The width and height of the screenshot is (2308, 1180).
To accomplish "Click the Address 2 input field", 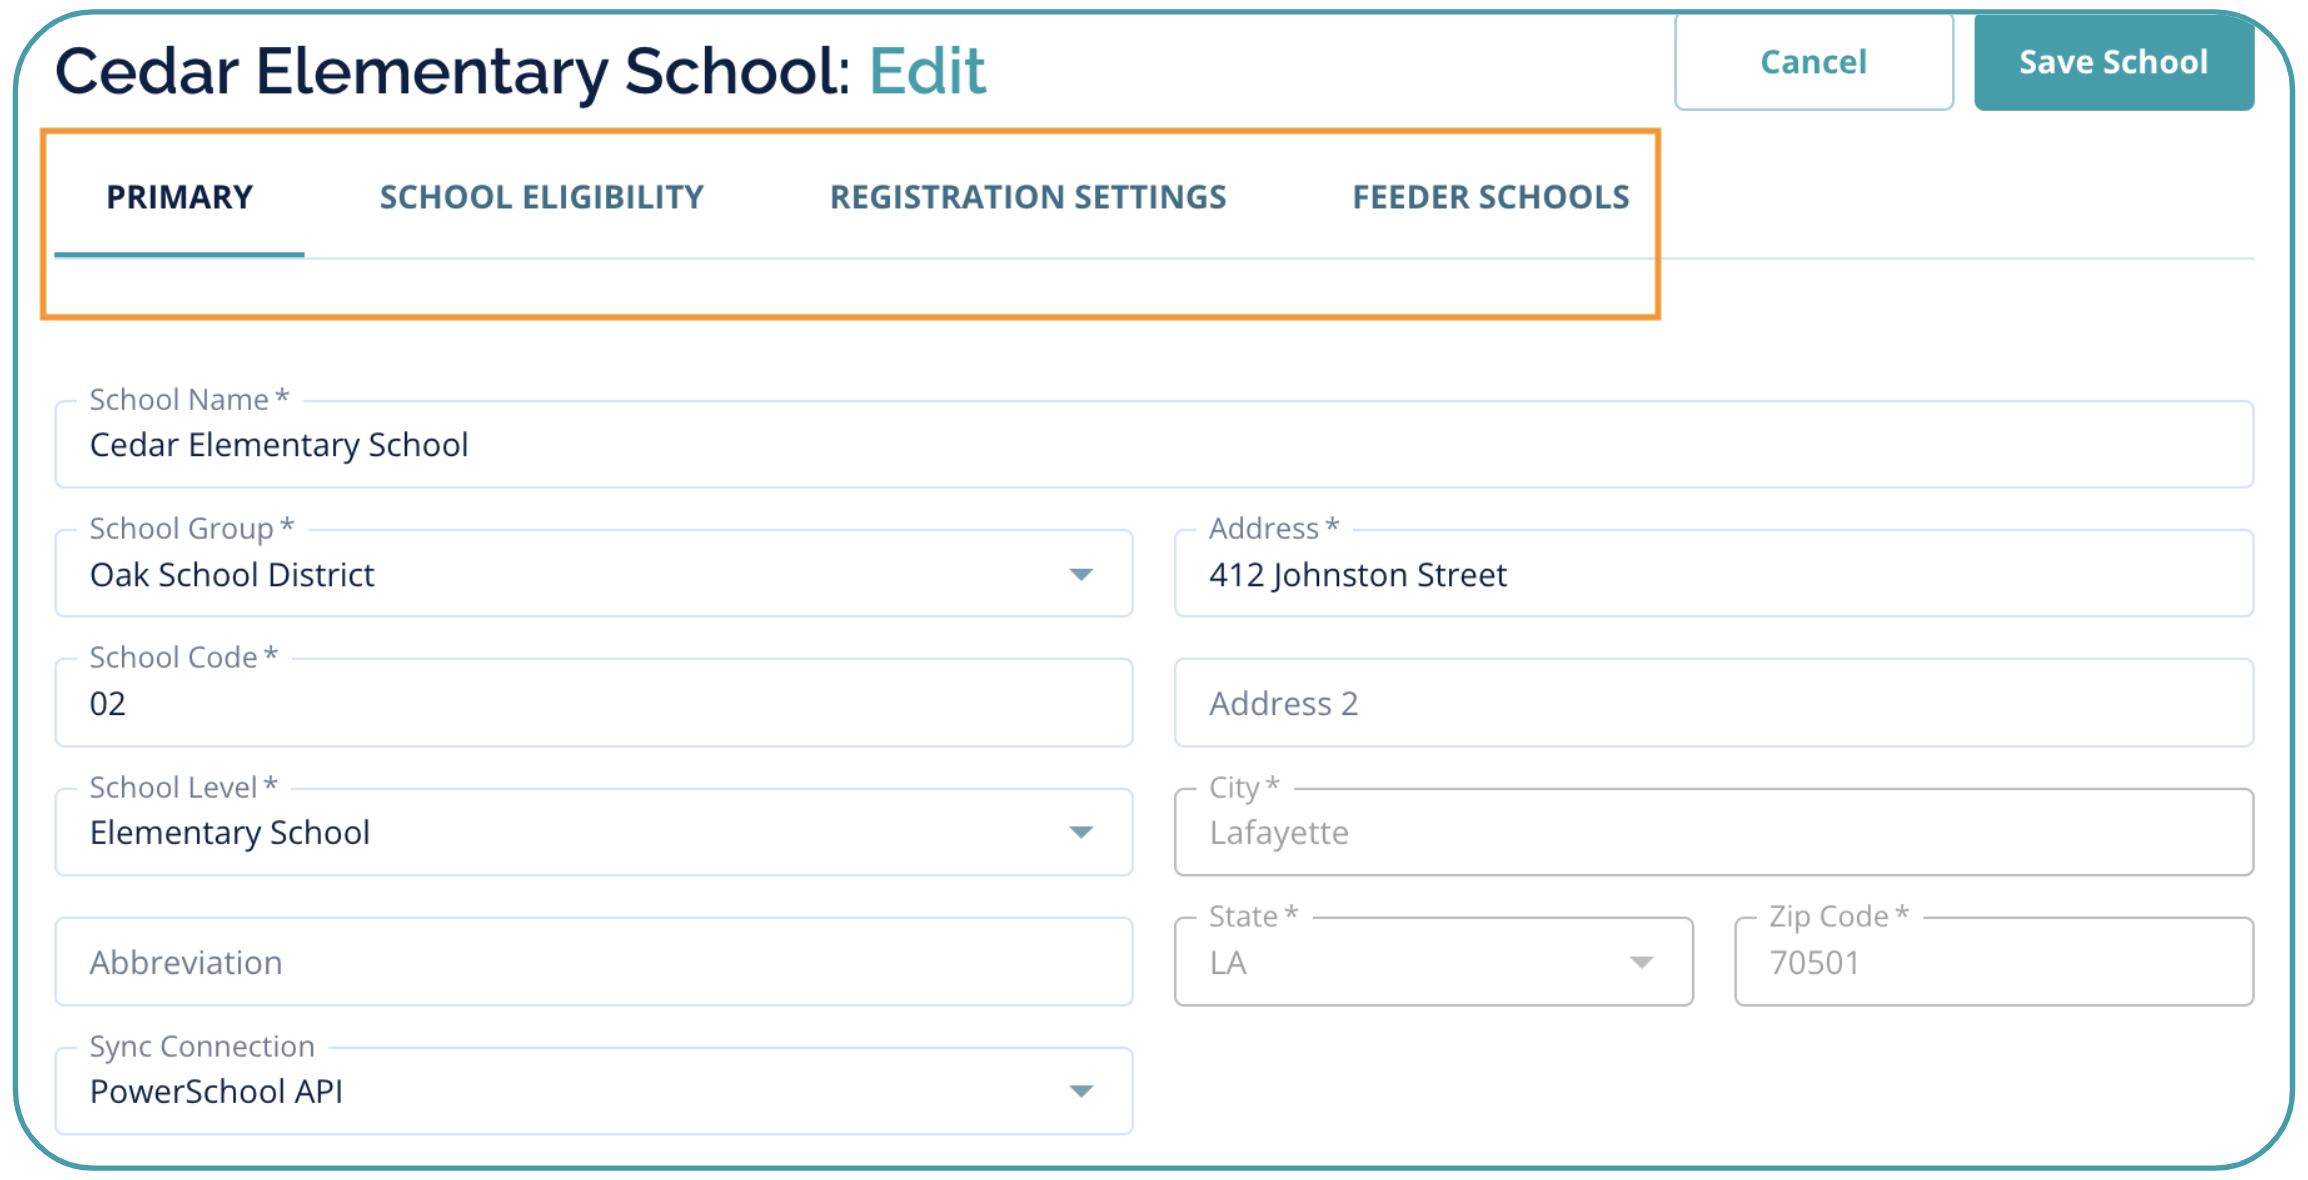I will click(1712, 704).
